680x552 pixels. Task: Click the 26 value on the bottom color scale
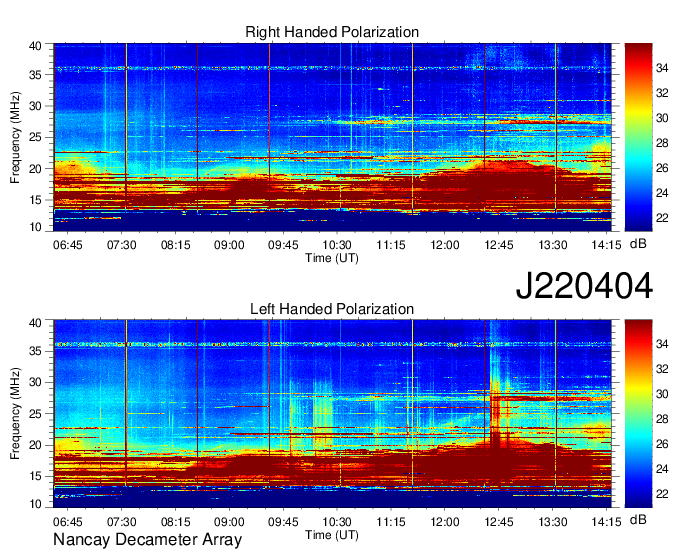click(662, 444)
